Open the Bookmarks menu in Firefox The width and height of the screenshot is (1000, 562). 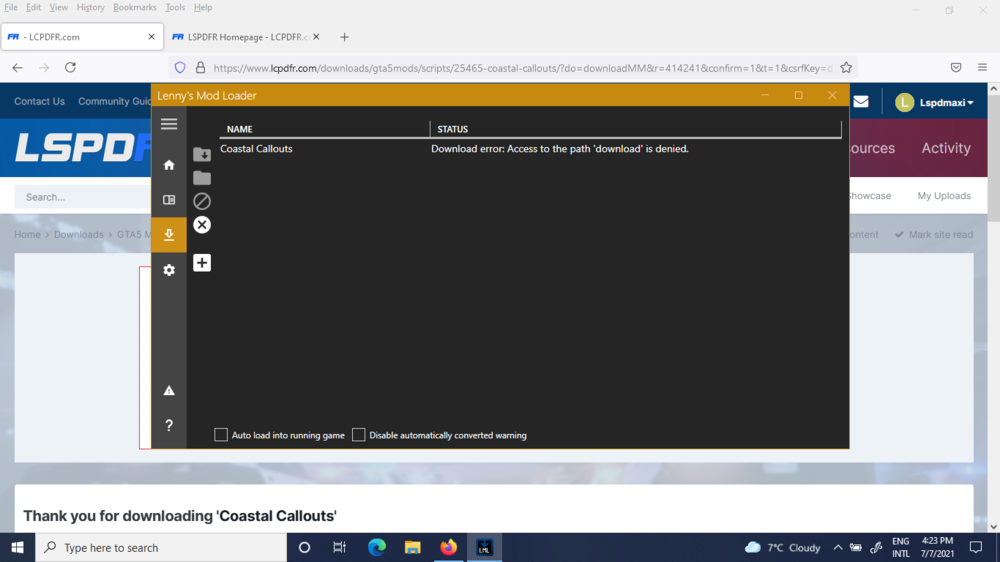pos(135,8)
